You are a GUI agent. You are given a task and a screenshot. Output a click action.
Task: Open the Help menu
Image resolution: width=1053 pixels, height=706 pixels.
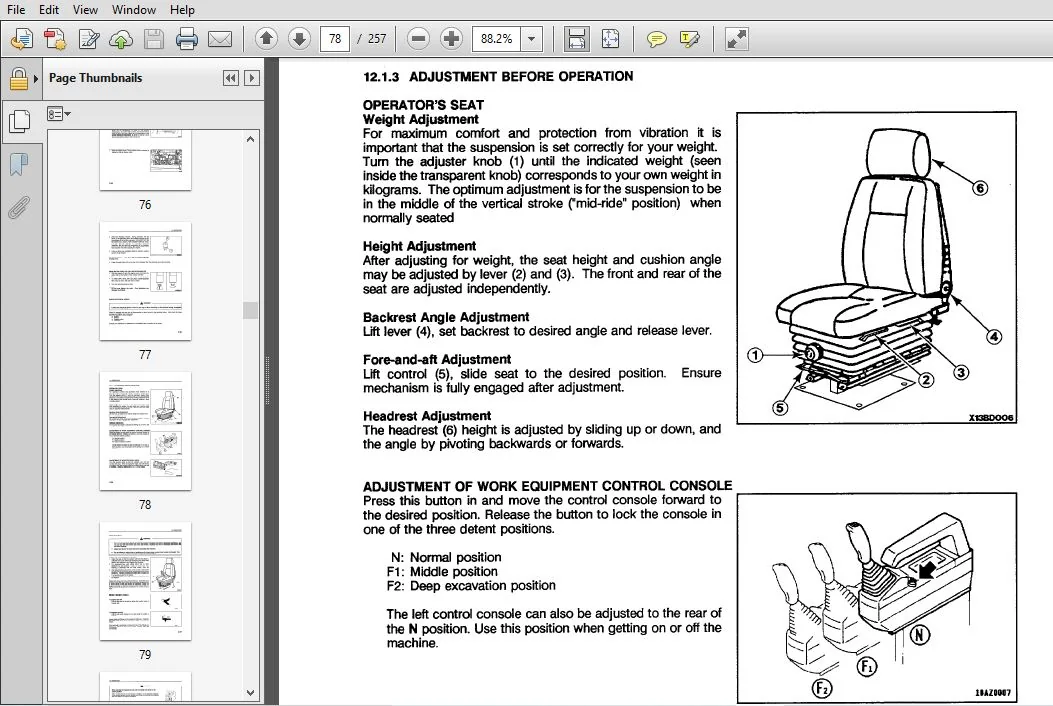point(182,9)
